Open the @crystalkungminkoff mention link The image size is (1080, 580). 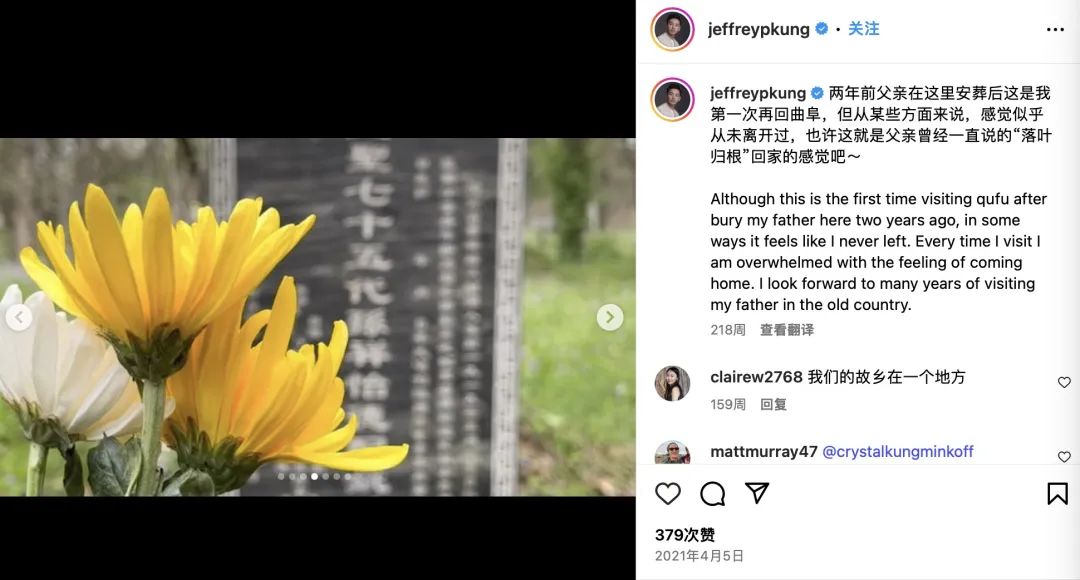coord(897,452)
